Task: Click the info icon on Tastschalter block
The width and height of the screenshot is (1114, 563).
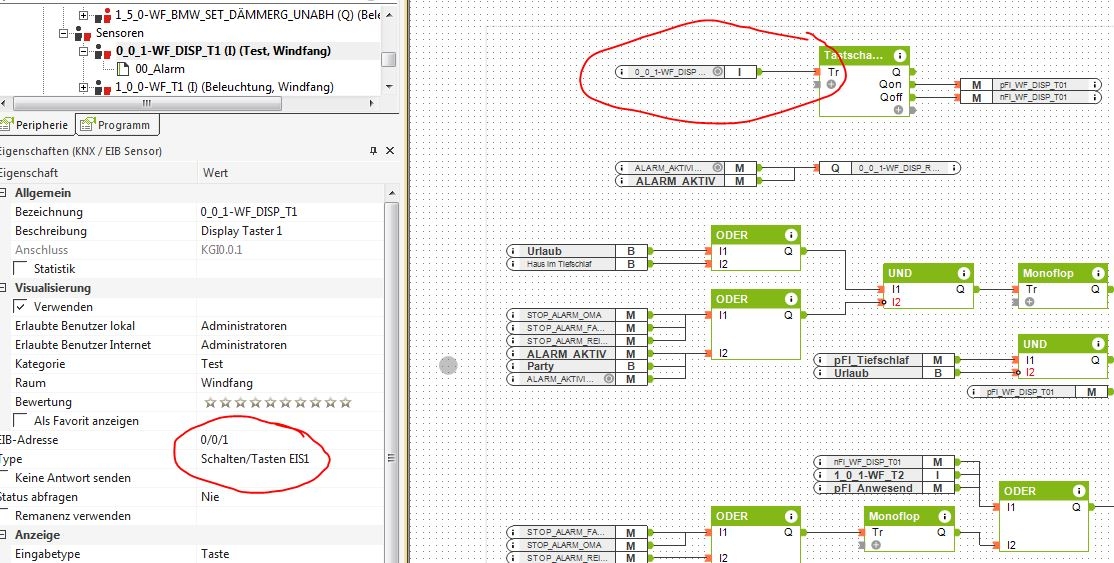Action: pos(900,56)
